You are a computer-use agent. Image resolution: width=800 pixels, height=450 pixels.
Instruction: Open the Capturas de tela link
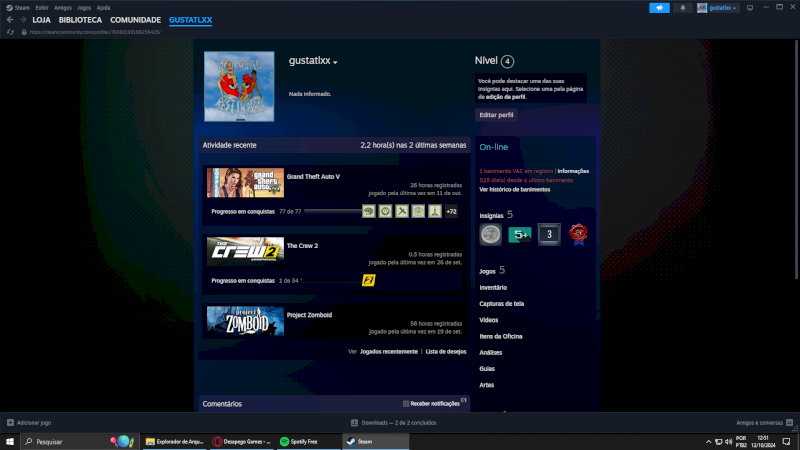click(x=502, y=304)
